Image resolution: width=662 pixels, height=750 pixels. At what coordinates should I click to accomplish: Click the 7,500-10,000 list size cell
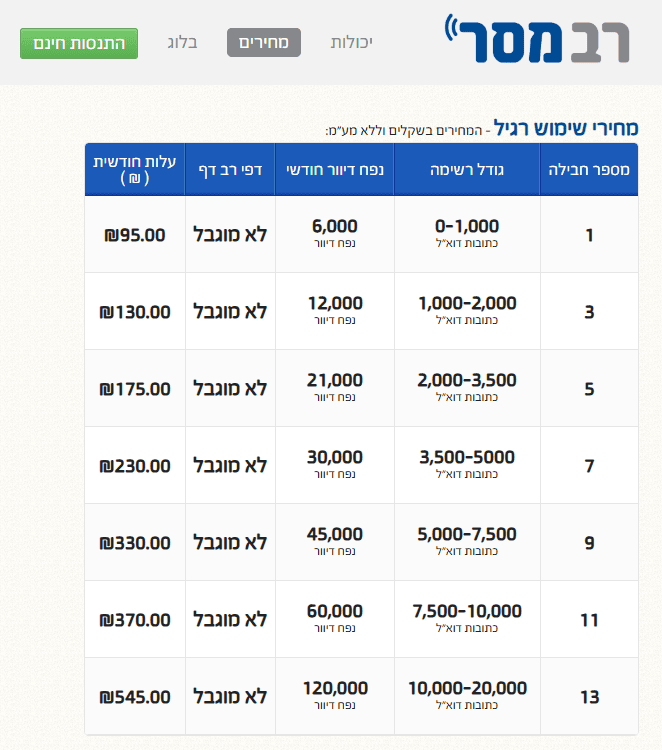[467, 619]
